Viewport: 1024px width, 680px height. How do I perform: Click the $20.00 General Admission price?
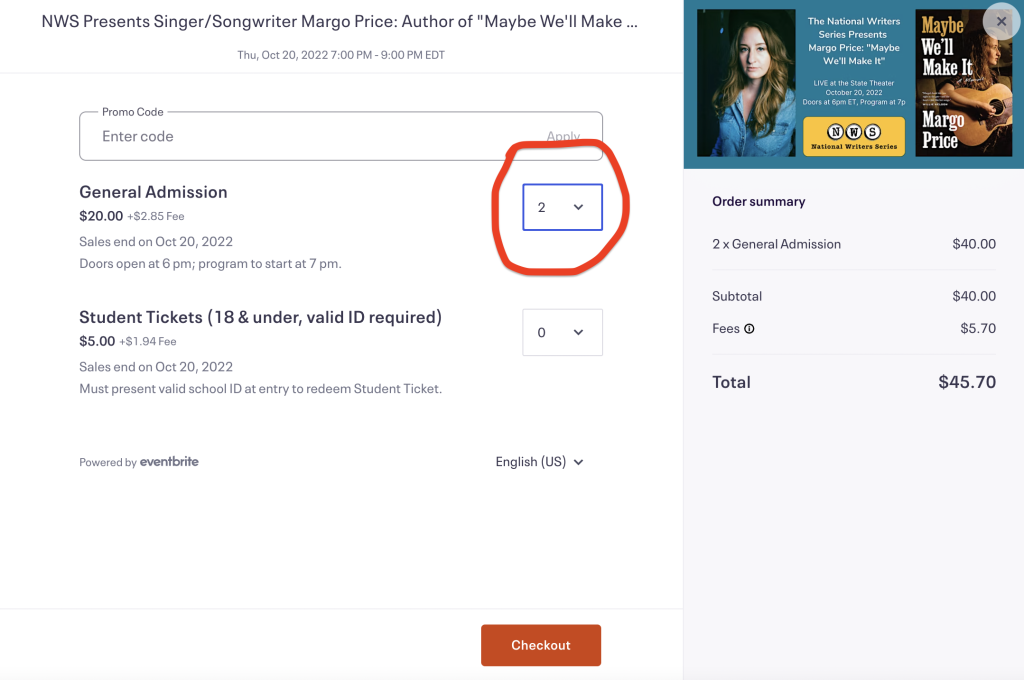tap(101, 216)
